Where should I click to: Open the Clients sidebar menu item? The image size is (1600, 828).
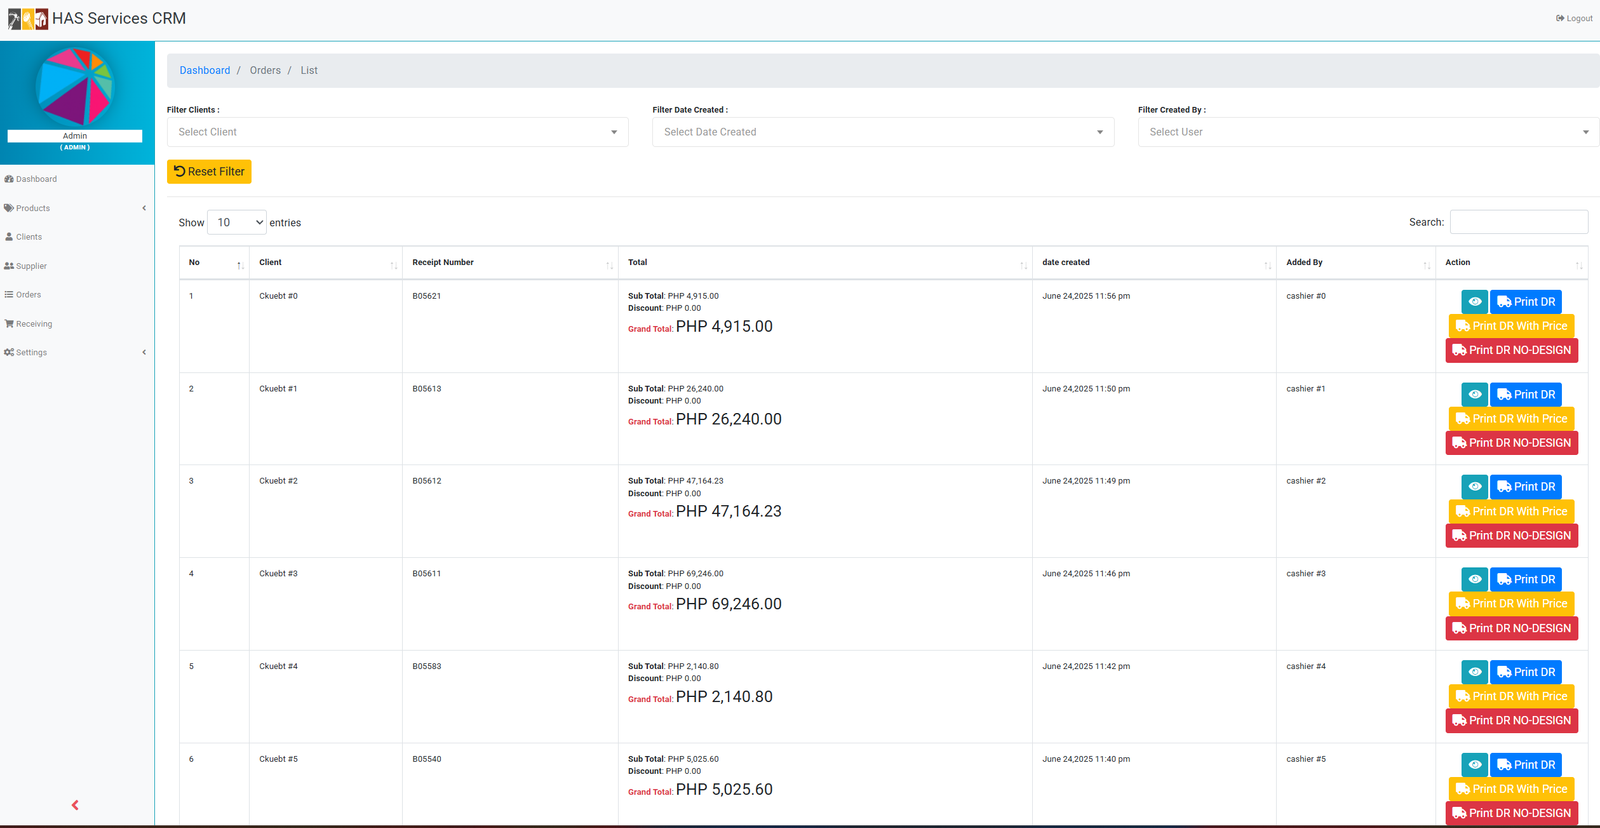point(29,237)
